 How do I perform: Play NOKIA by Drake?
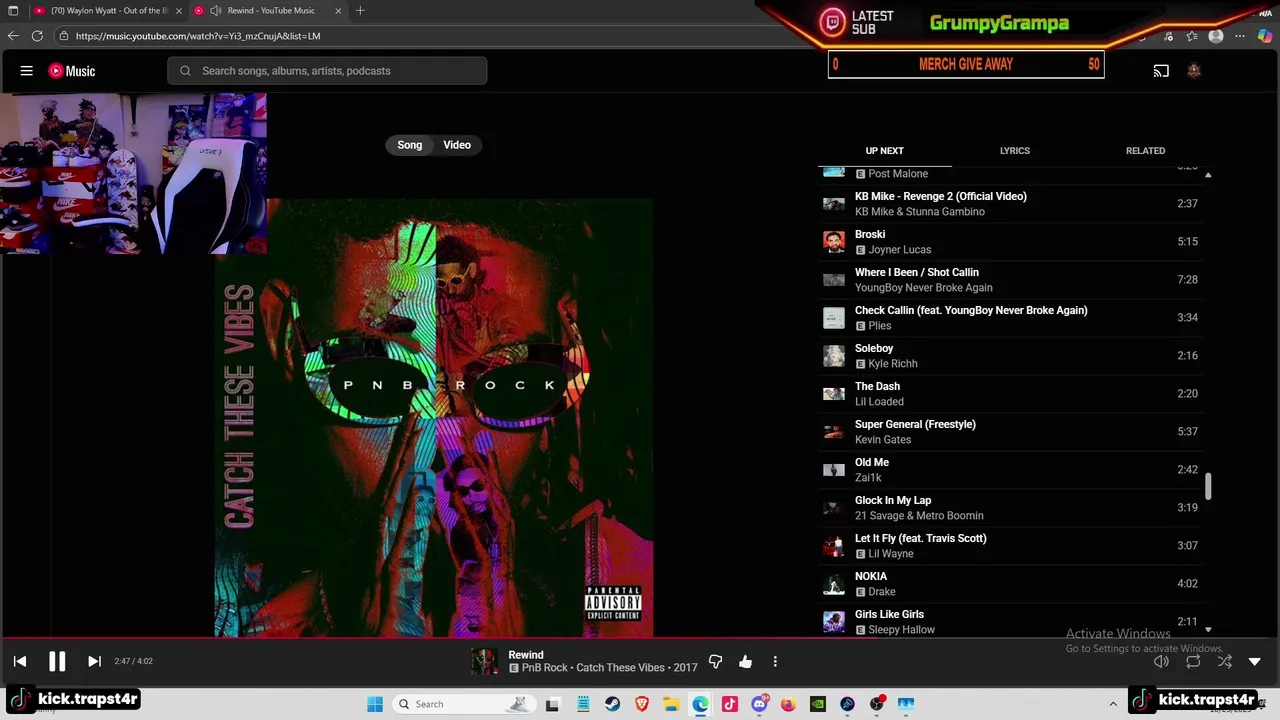1010,584
